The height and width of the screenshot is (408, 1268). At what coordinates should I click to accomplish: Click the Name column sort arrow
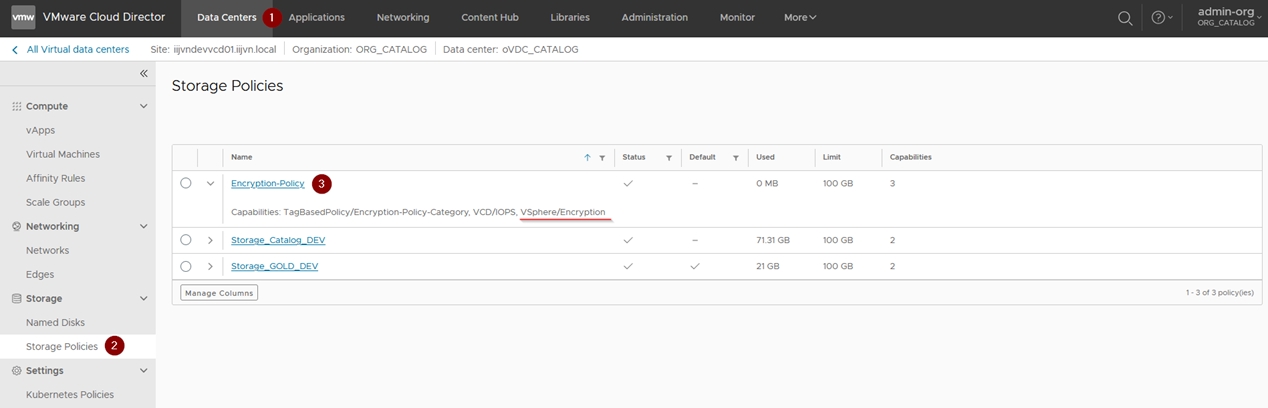pos(587,158)
